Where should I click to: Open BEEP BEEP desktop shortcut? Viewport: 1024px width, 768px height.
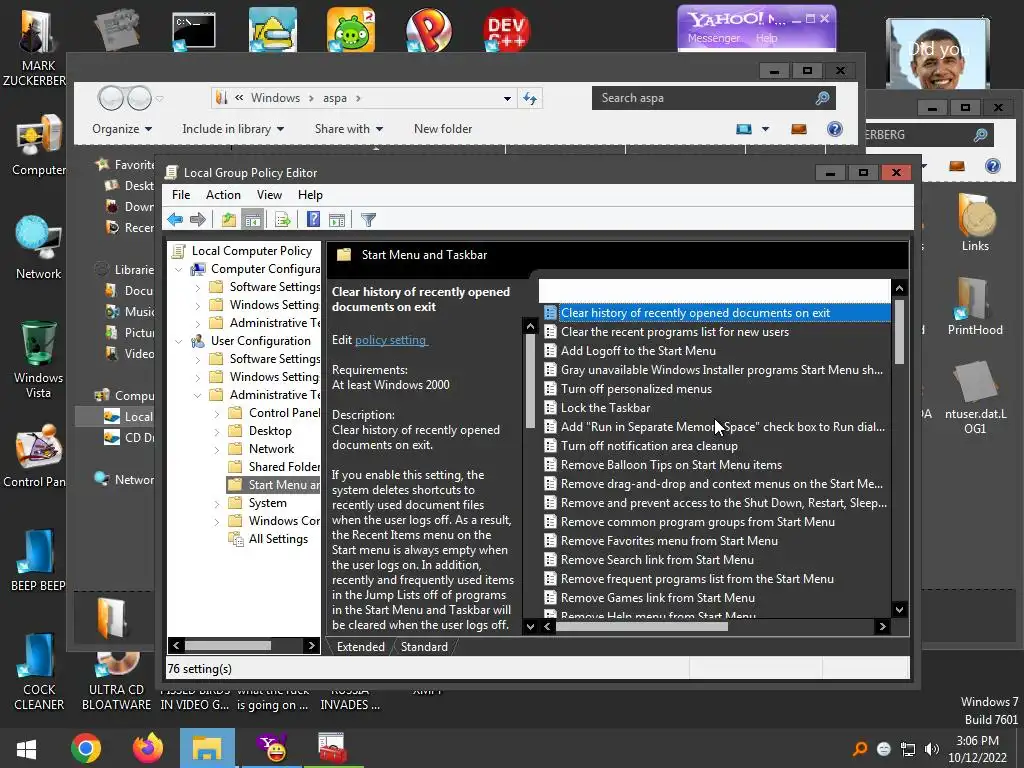point(38,560)
